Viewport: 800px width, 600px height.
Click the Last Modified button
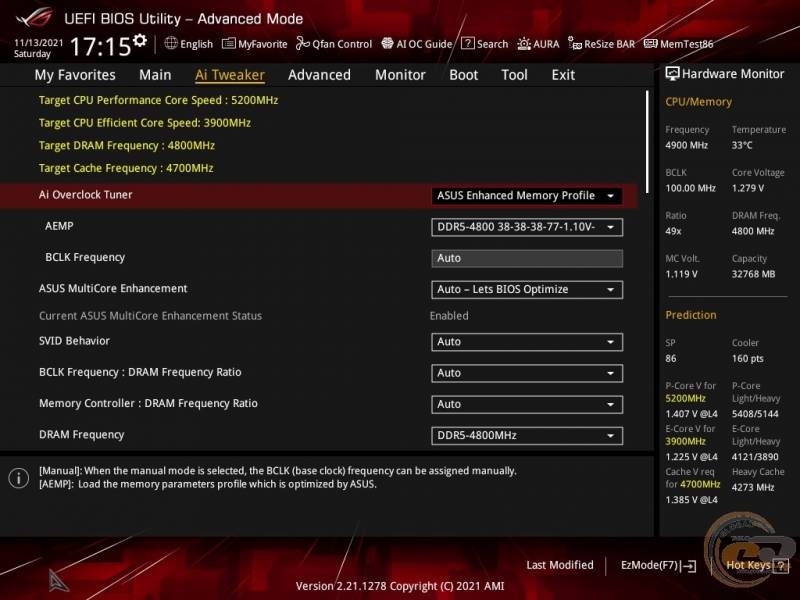[x=560, y=565]
